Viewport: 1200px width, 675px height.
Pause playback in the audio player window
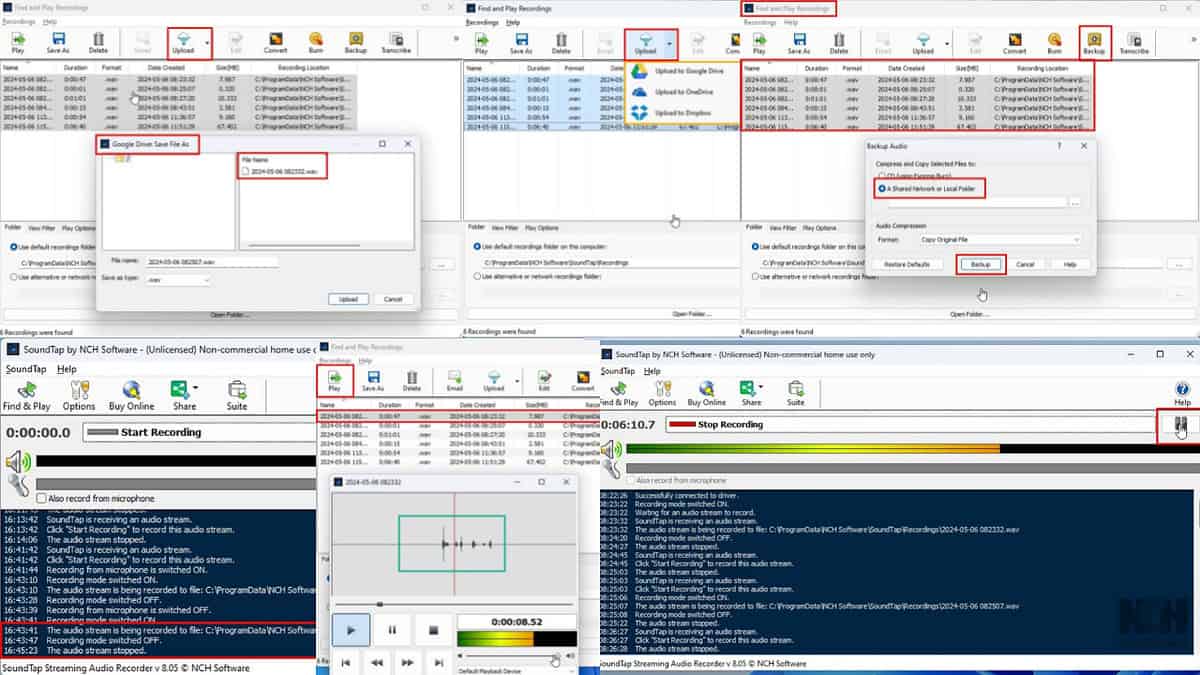pos(392,630)
